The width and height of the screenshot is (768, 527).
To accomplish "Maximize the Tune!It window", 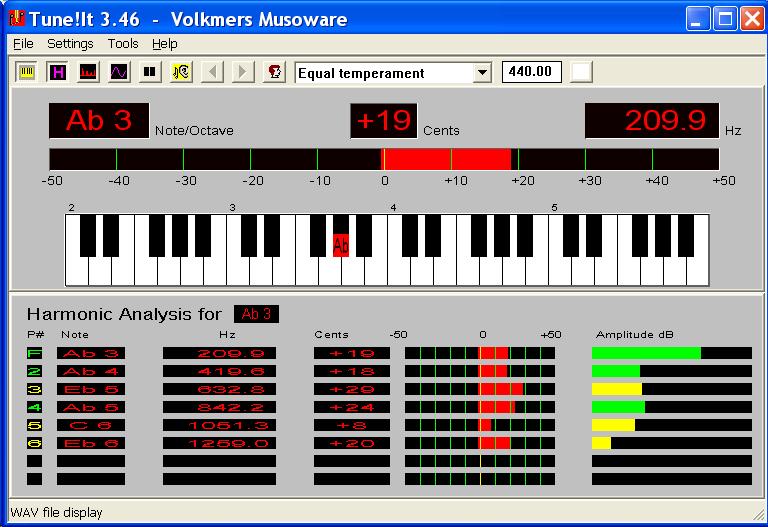I will click(725, 19).
